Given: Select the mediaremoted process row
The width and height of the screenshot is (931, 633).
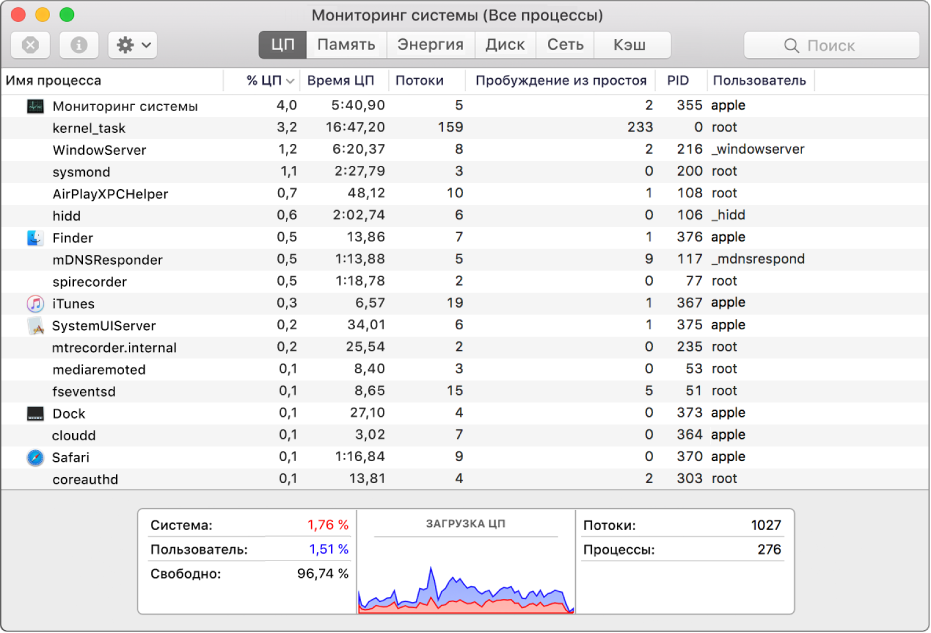Looking at the screenshot, I should pyautogui.click(x=465, y=370).
